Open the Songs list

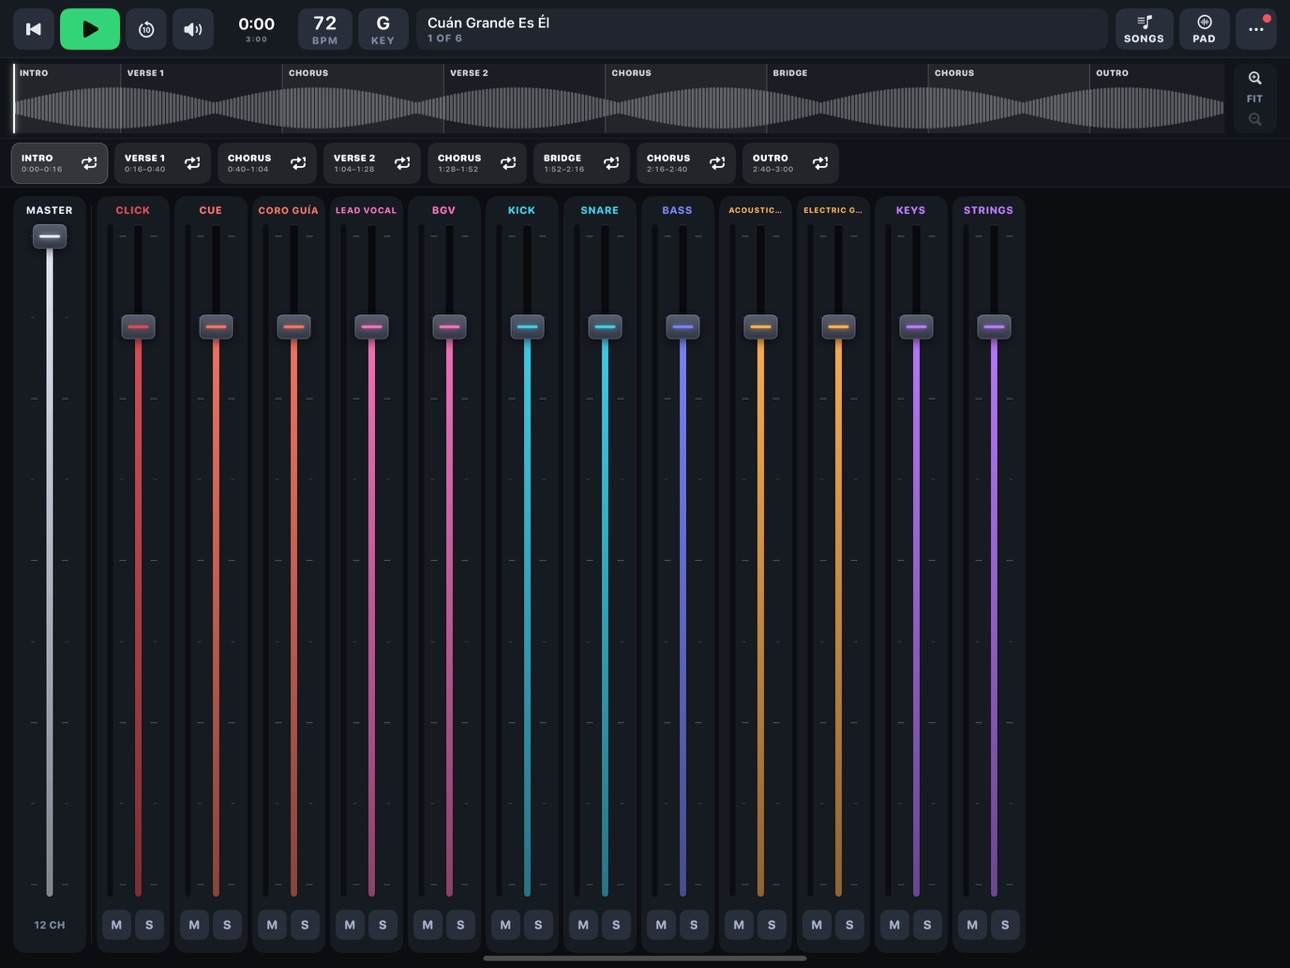tap(1144, 29)
